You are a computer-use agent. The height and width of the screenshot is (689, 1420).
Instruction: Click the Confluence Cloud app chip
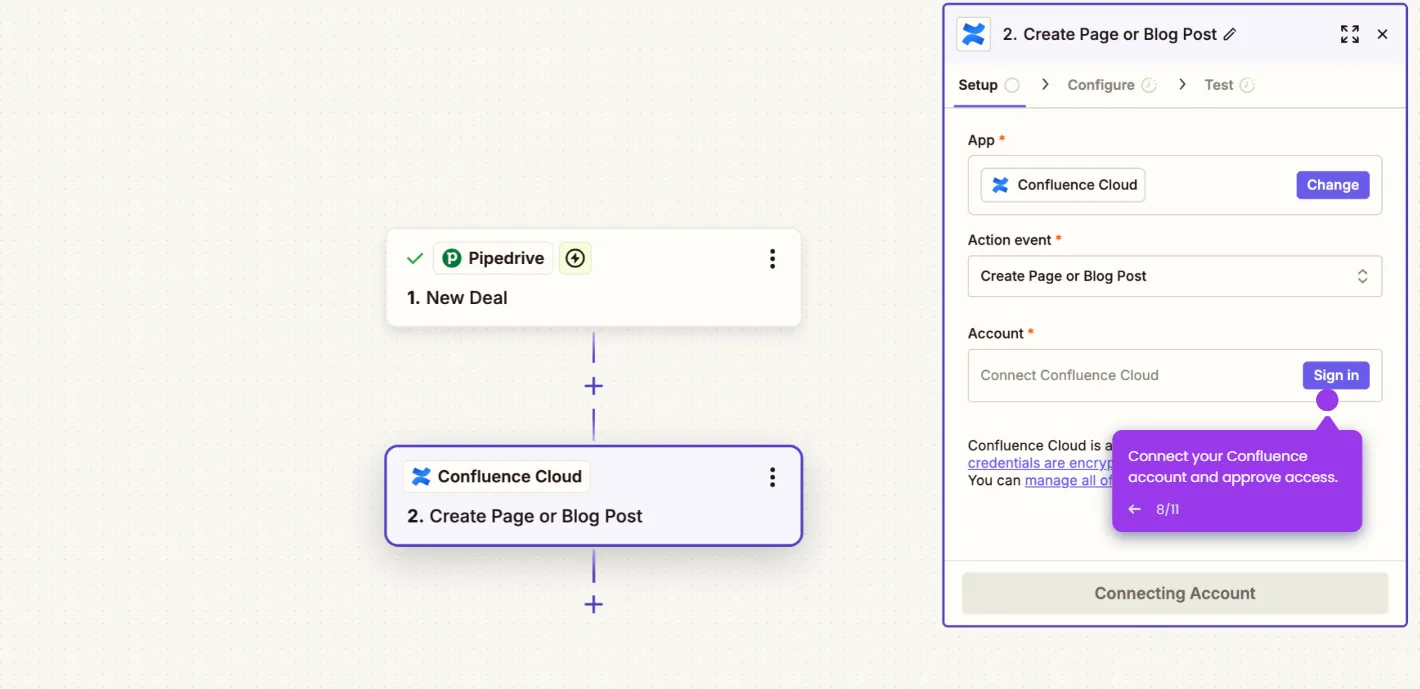click(1063, 185)
